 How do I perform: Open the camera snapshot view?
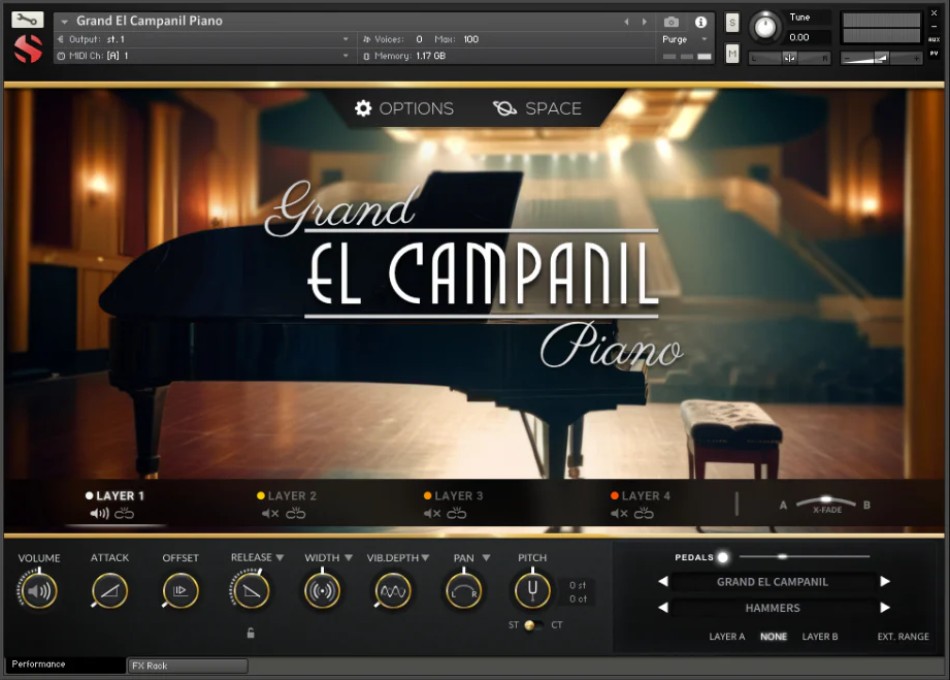pos(671,22)
